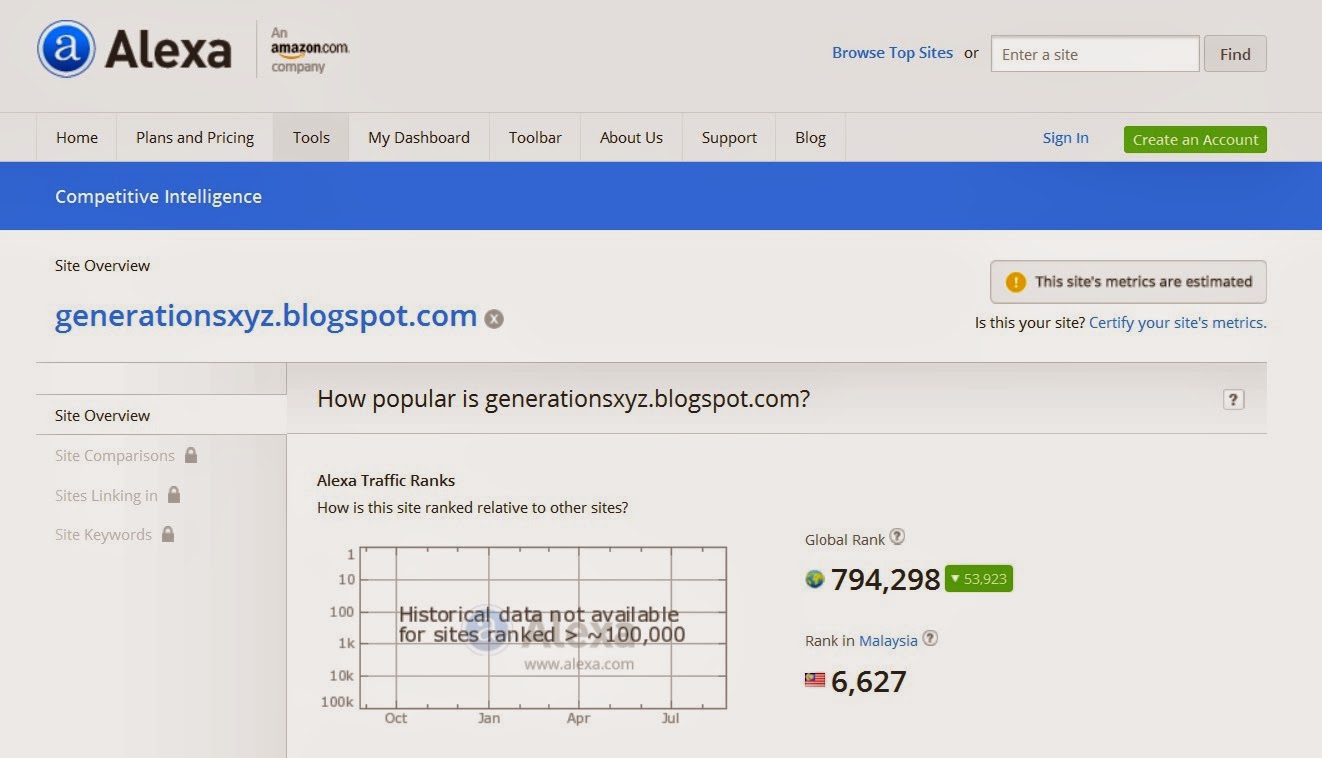This screenshot has height=758, width=1322.
Task: Click the green 53,923 rank change badge
Action: click(x=979, y=579)
